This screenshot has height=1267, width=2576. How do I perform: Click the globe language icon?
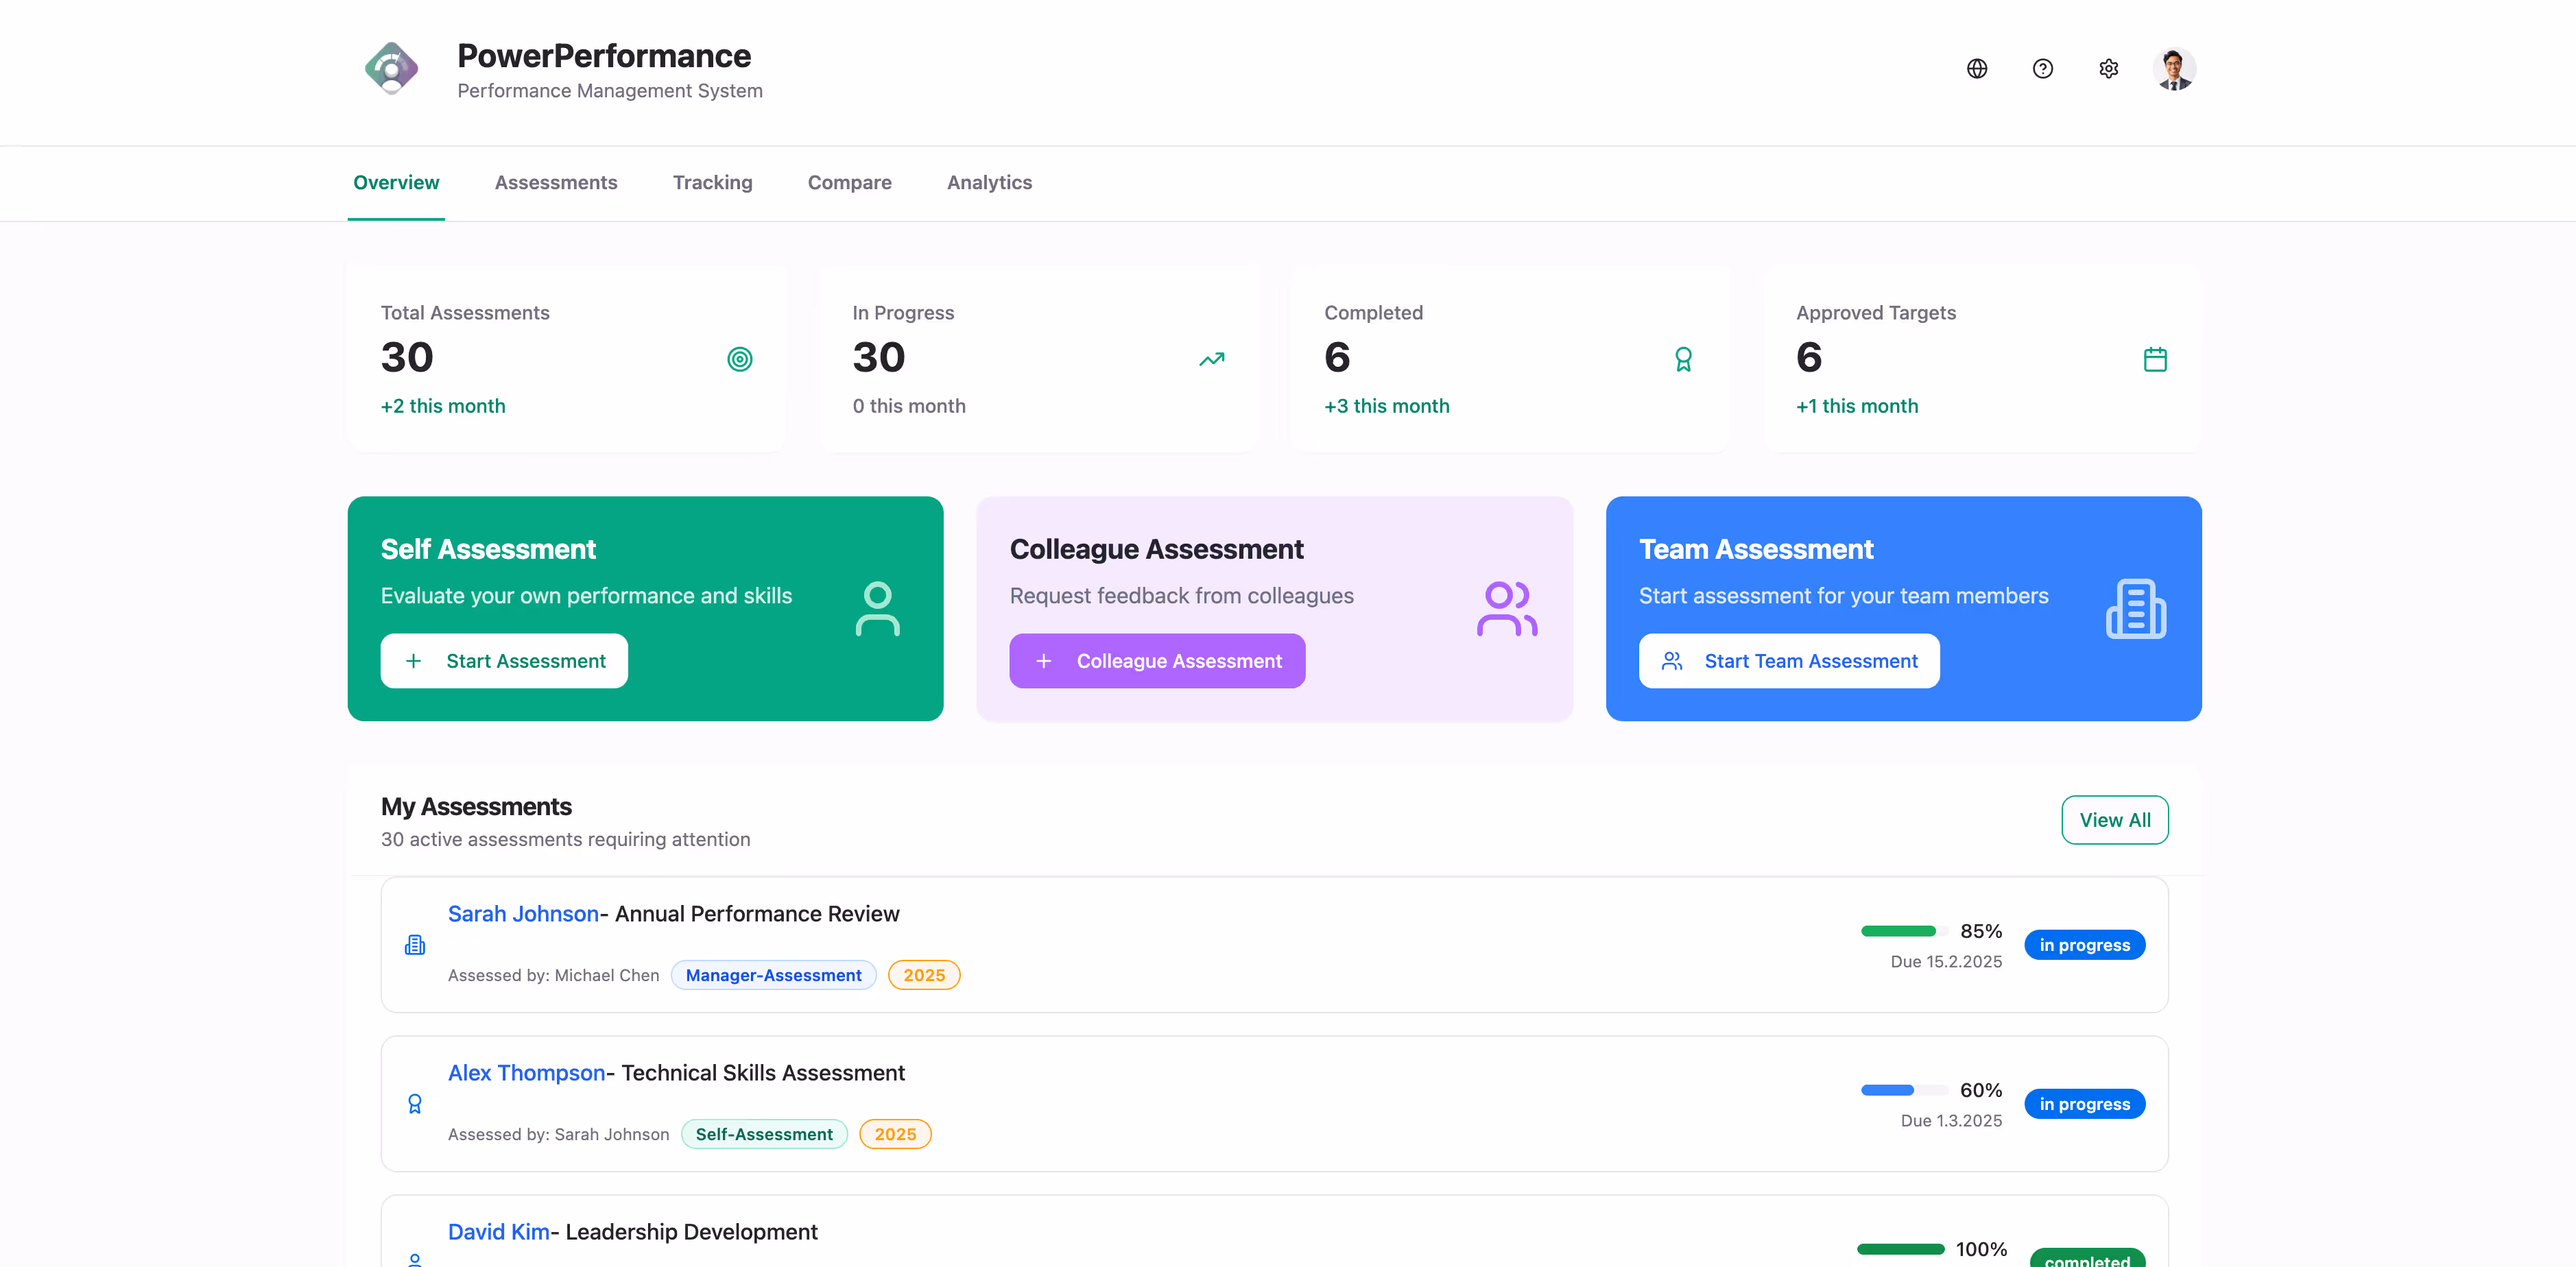[1976, 69]
